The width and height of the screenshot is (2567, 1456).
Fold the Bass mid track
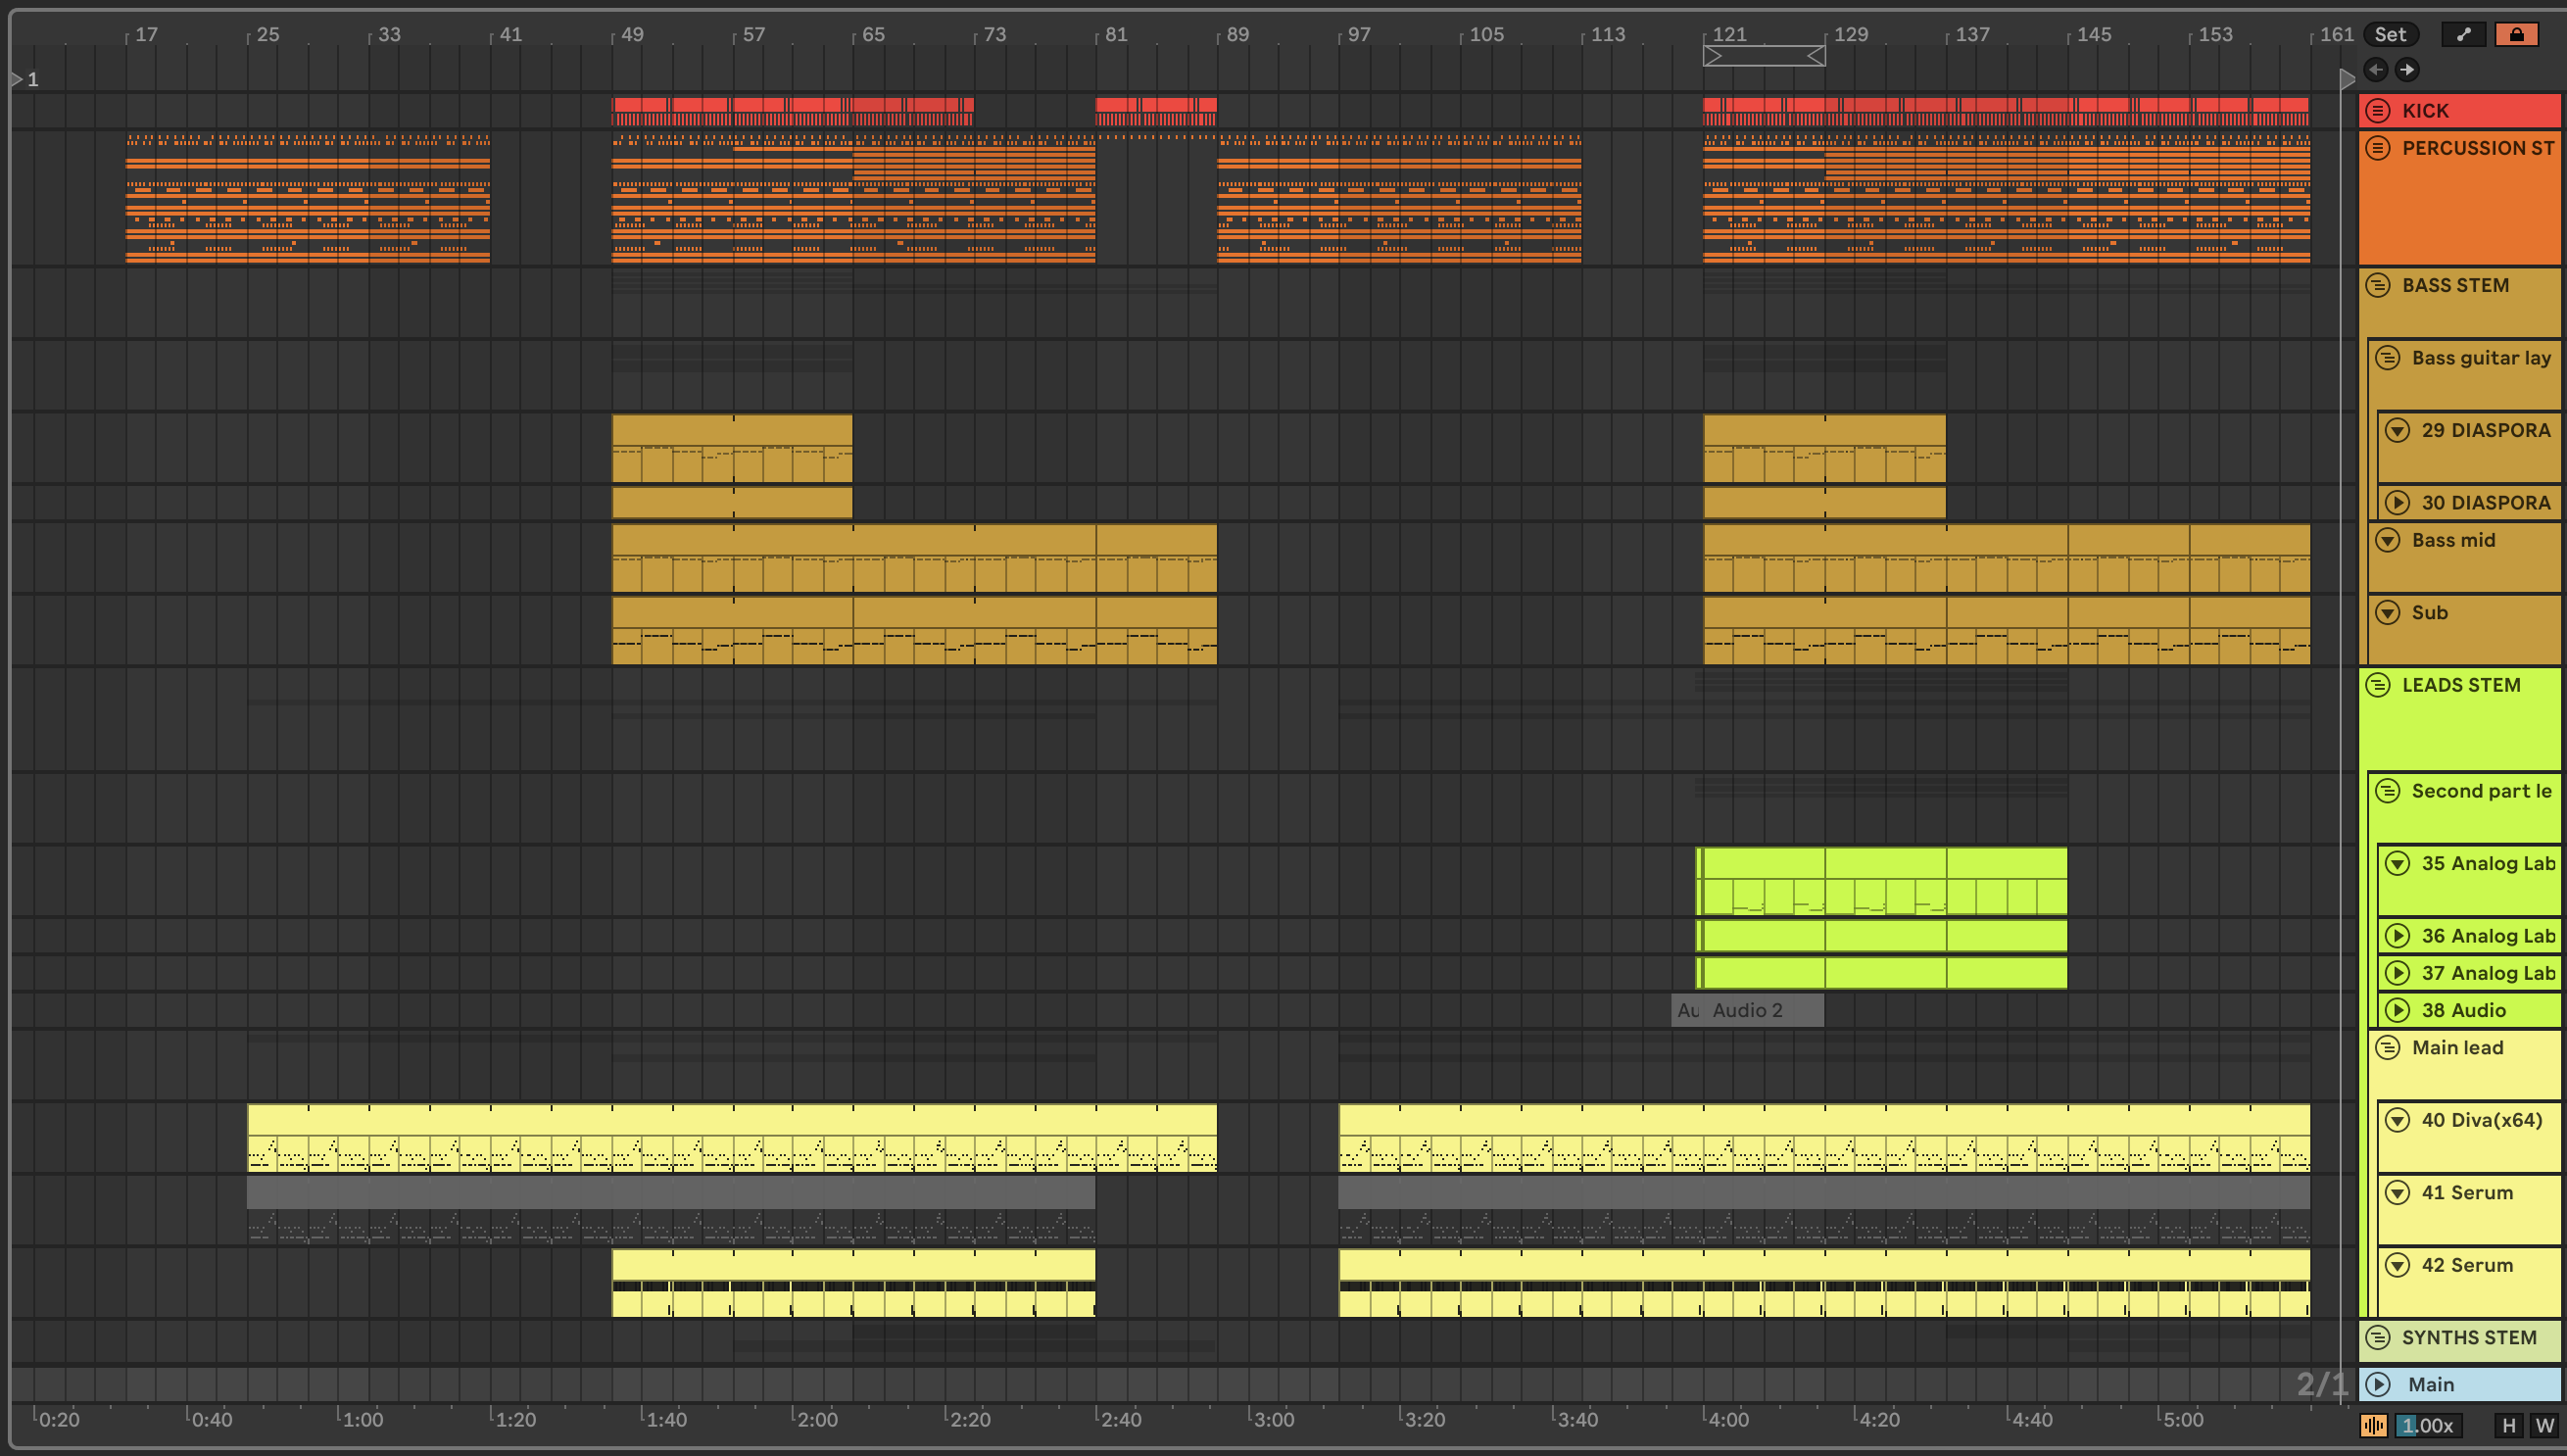[2388, 540]
